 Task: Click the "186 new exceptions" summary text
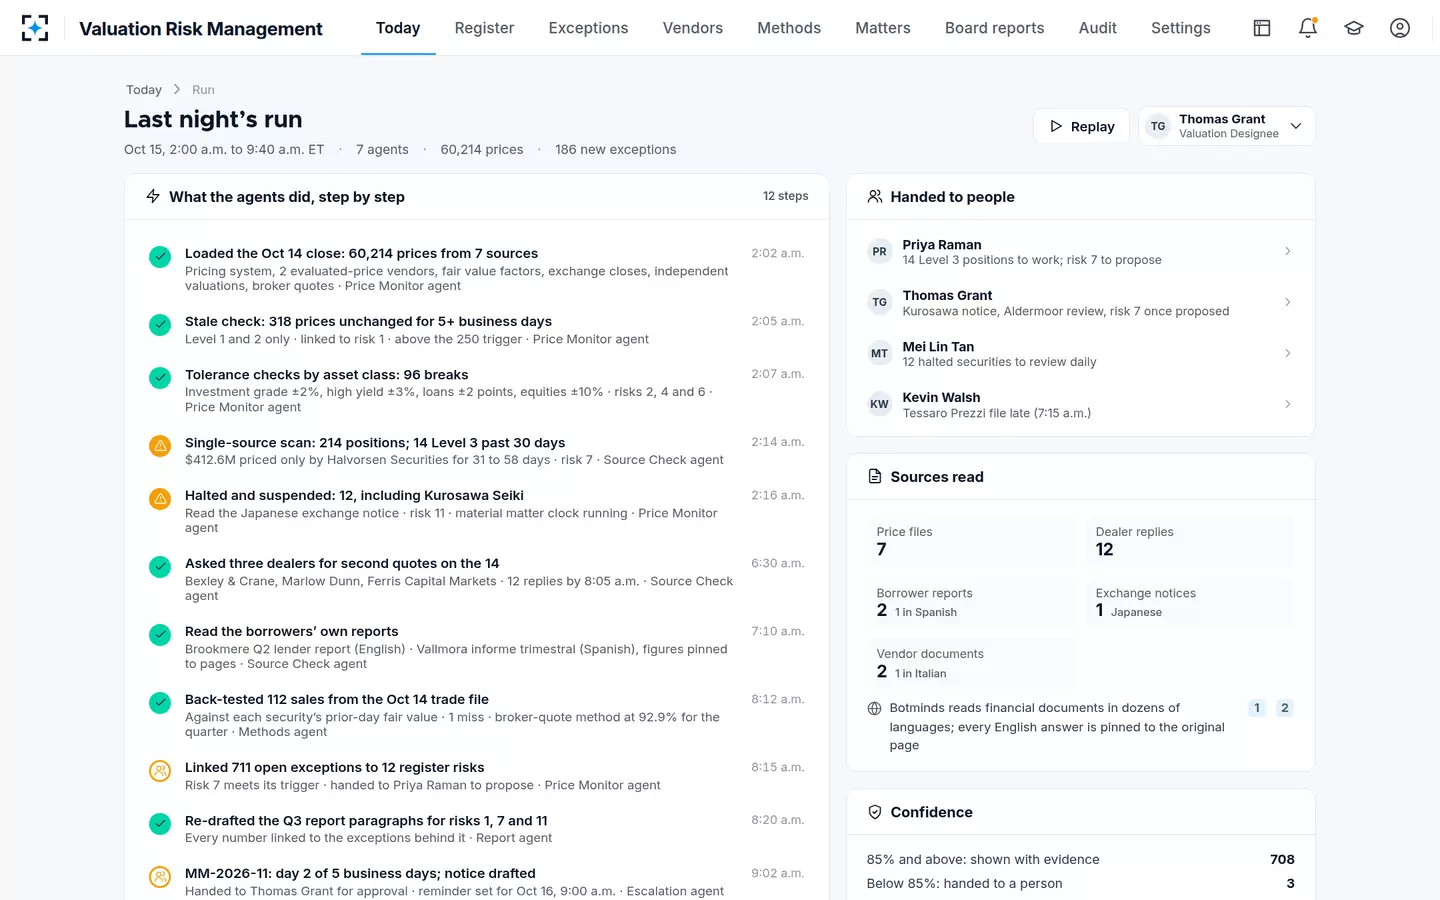(616, 149)
